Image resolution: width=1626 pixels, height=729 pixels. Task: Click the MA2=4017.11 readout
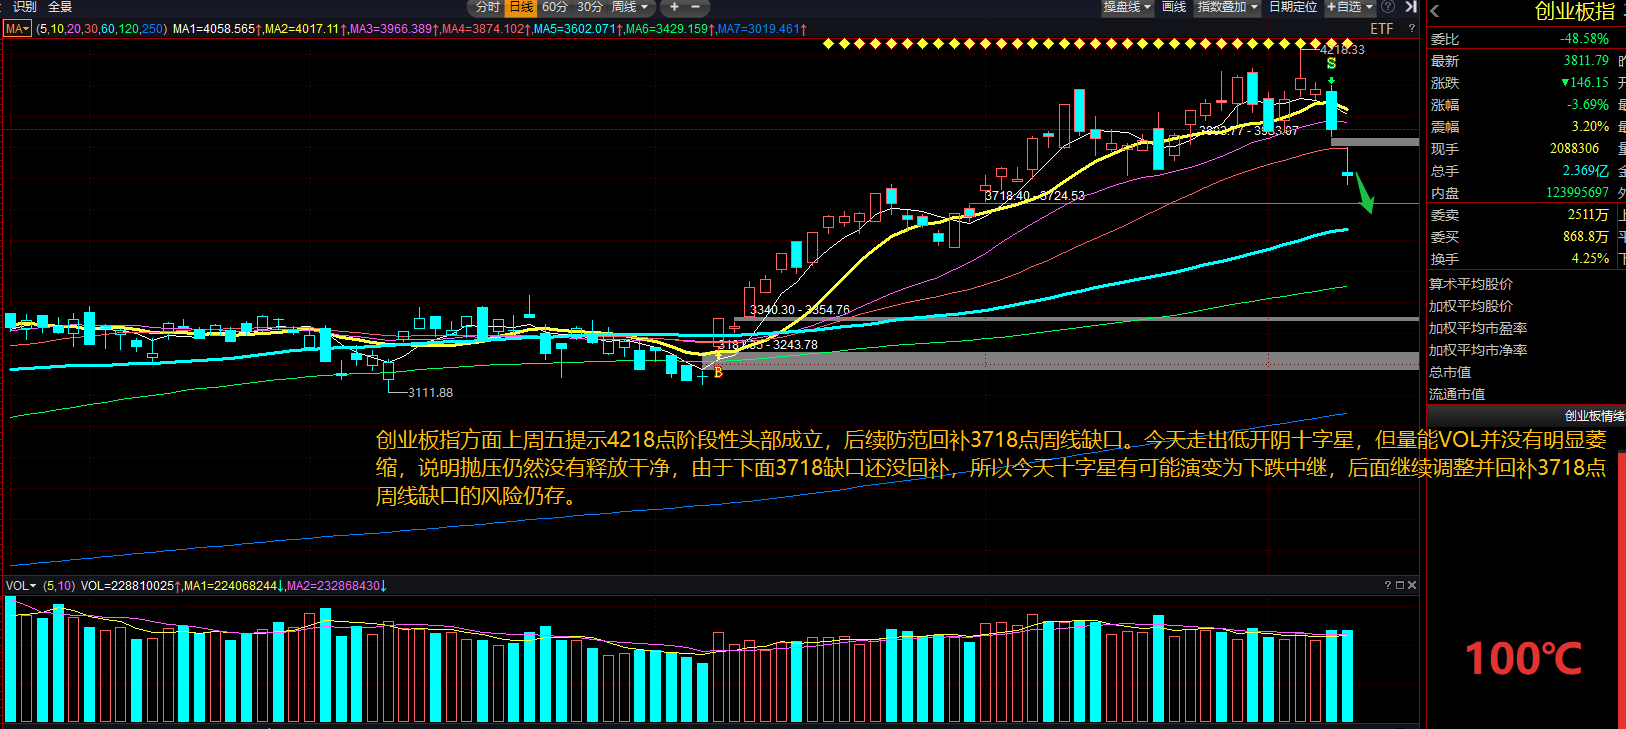304,29
